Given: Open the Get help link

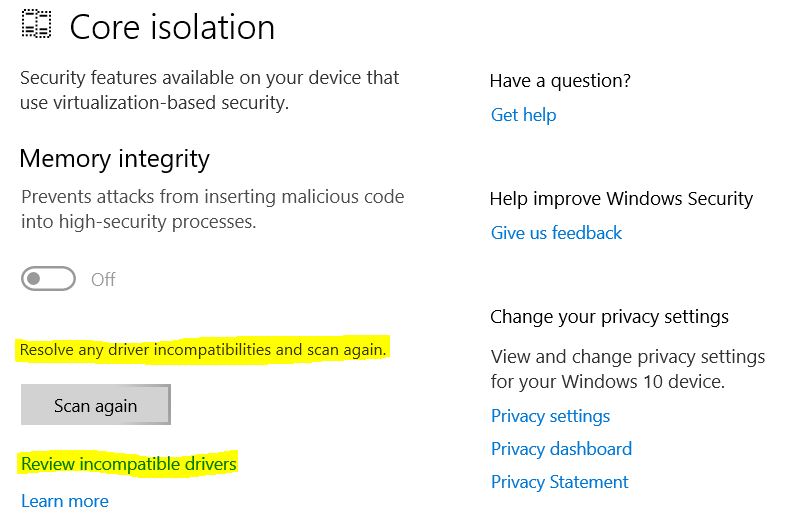Looking at the screenshot, I should [523, 115].
